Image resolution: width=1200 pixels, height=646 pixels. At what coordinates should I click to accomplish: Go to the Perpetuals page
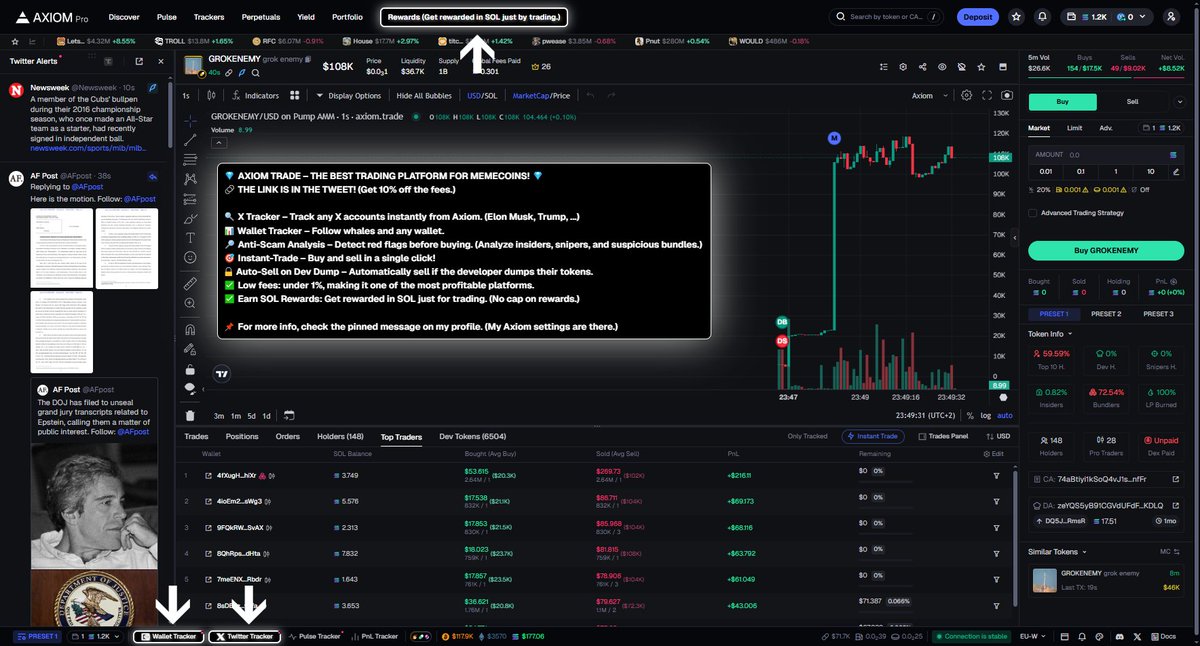[x=261, y=17]
